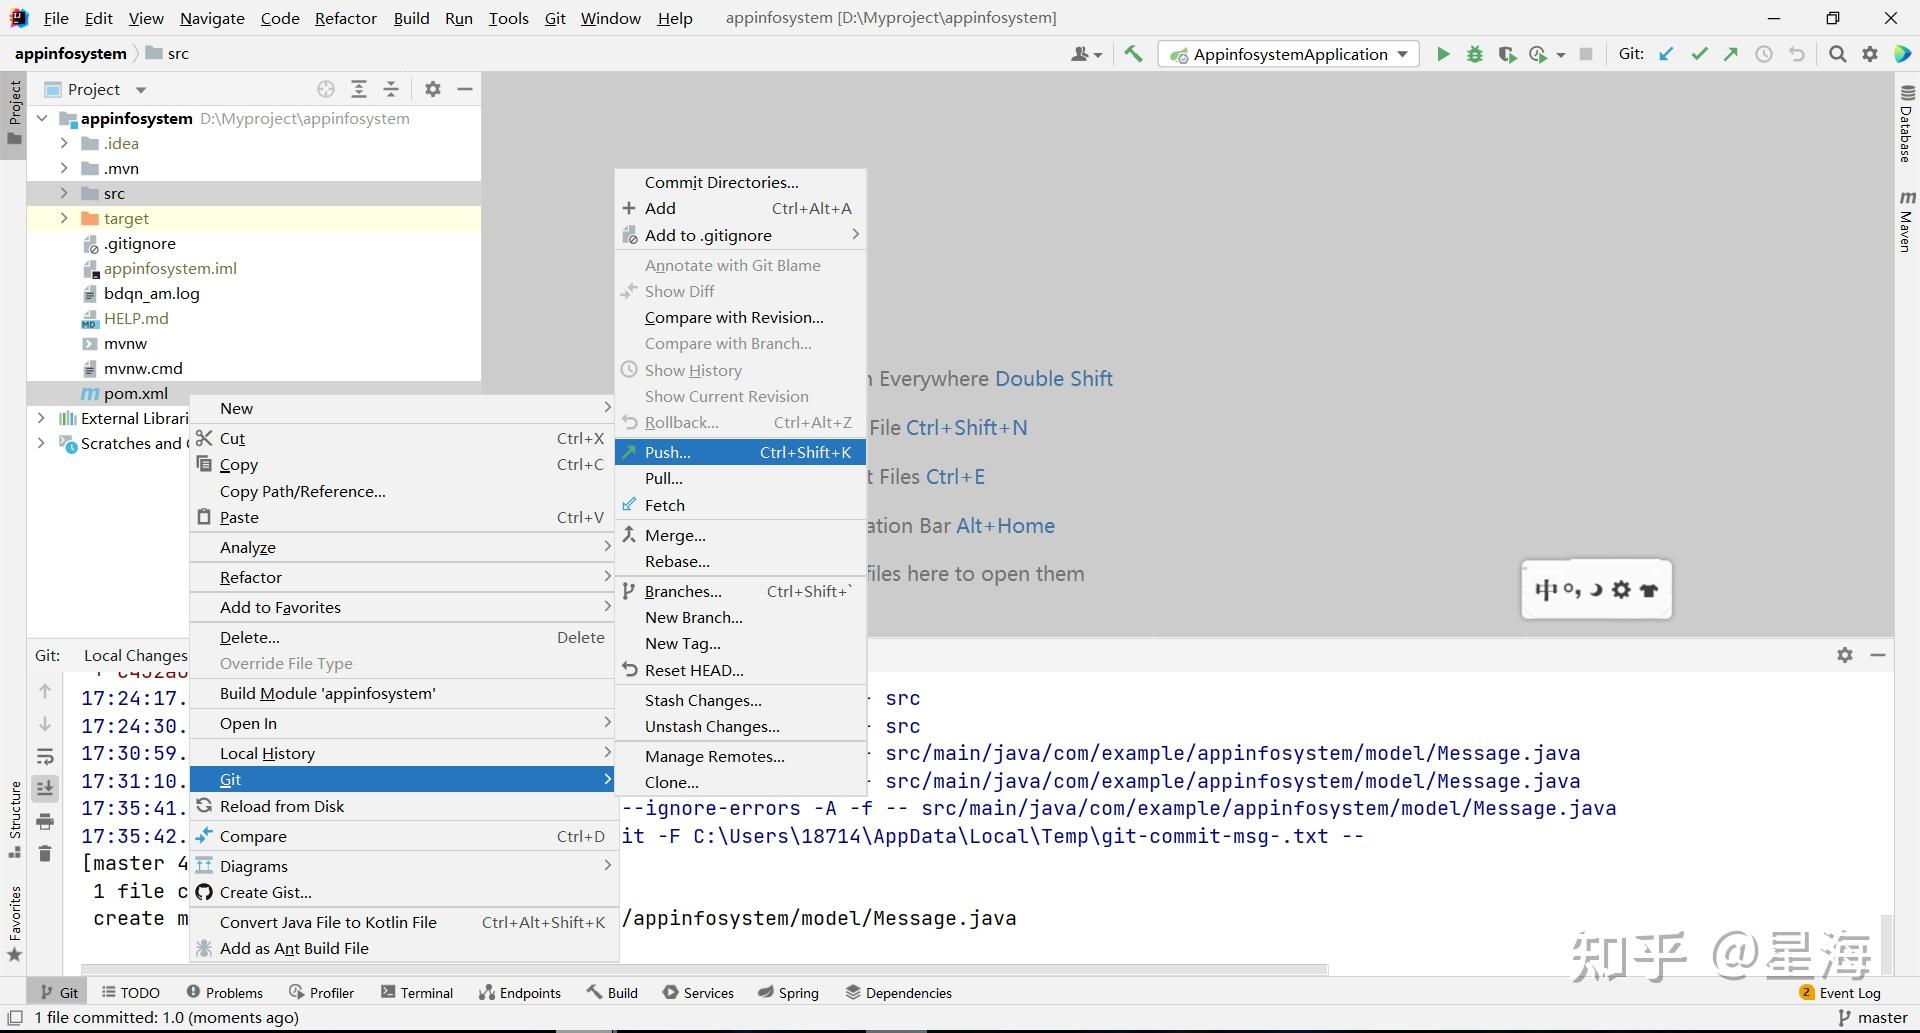Screen dimensions: 1920x1033
Task: Click the console print icon
Action: [x=45, y=821]
